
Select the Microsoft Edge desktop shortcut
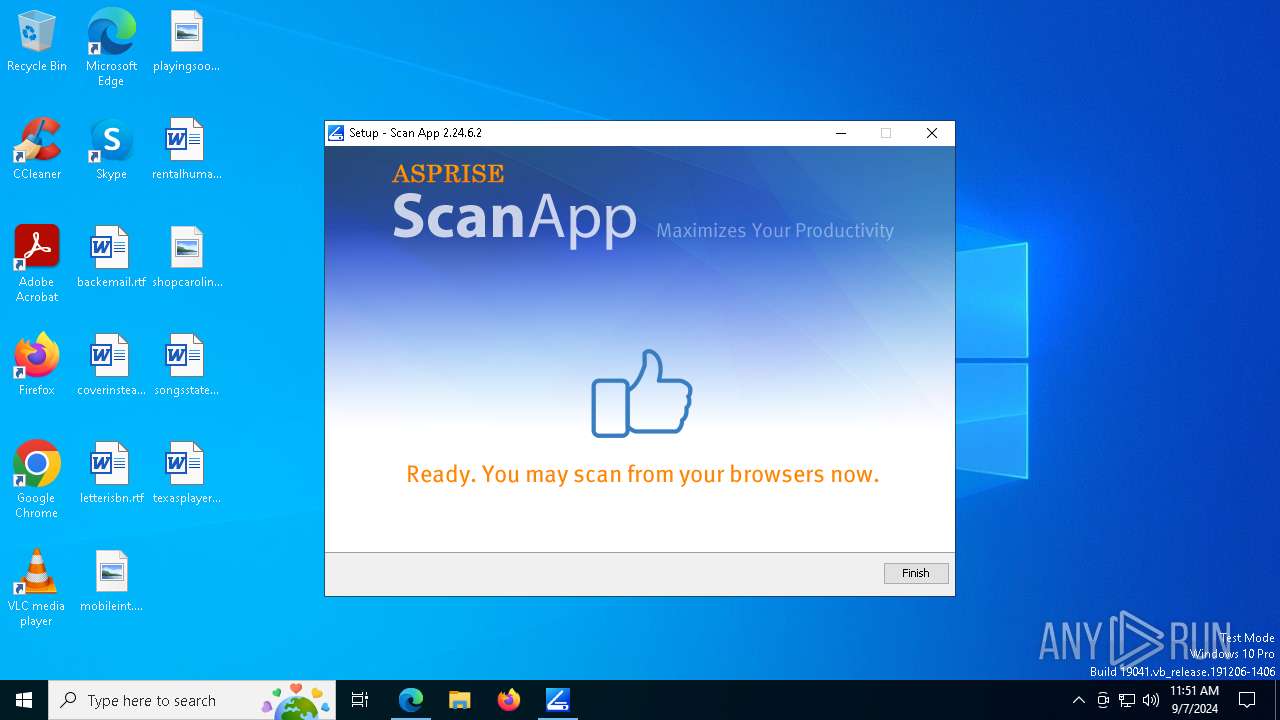111,48
